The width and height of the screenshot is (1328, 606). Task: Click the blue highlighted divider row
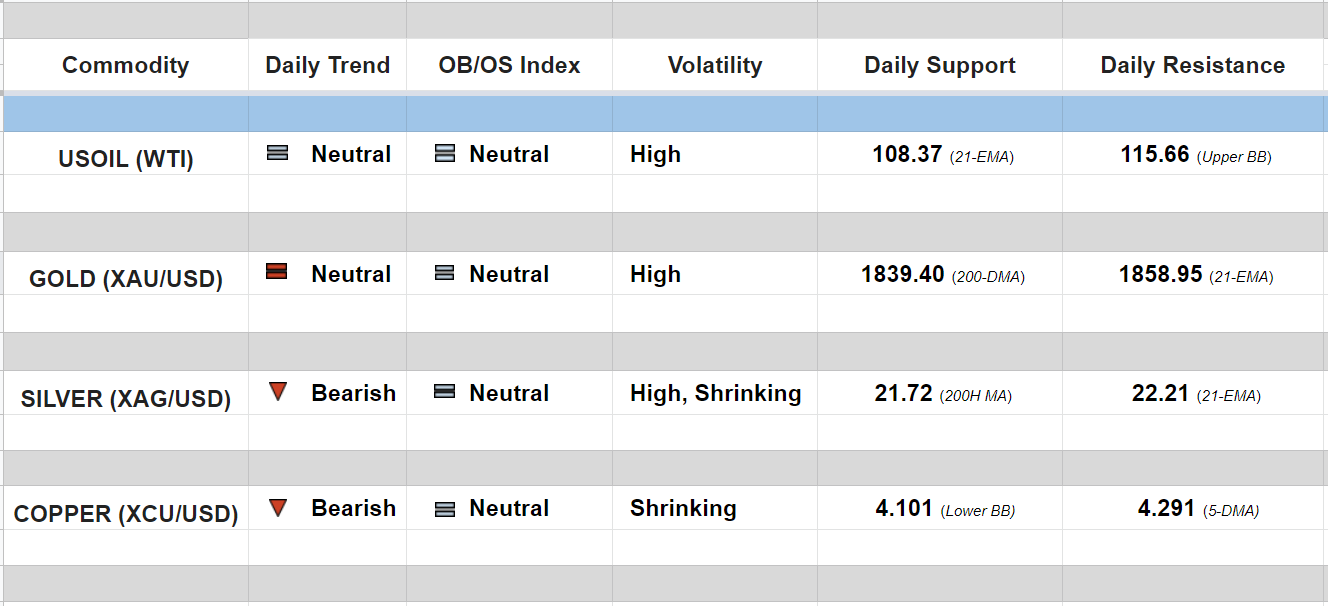click(x=664, y=114)
